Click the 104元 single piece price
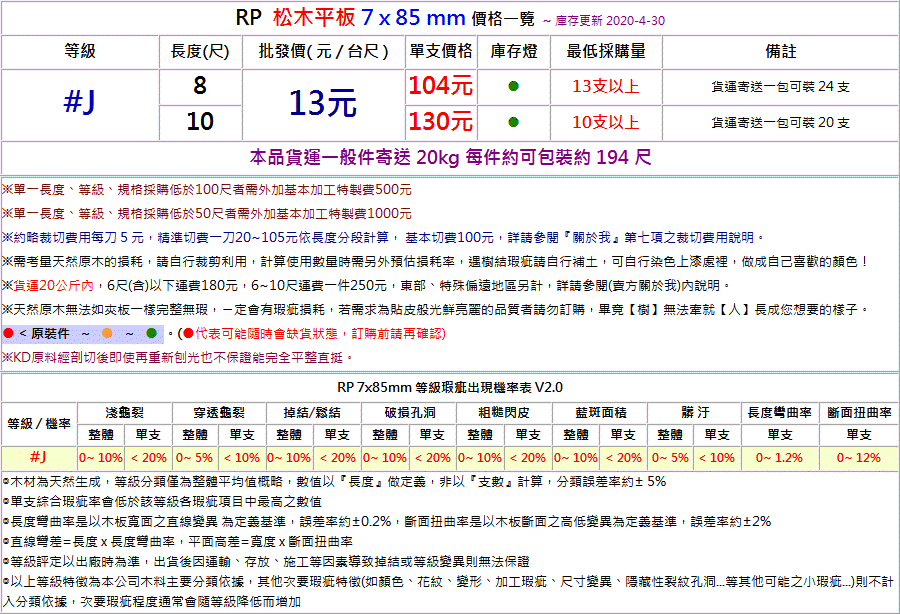The image size is (900, 614). coord(440,86)
